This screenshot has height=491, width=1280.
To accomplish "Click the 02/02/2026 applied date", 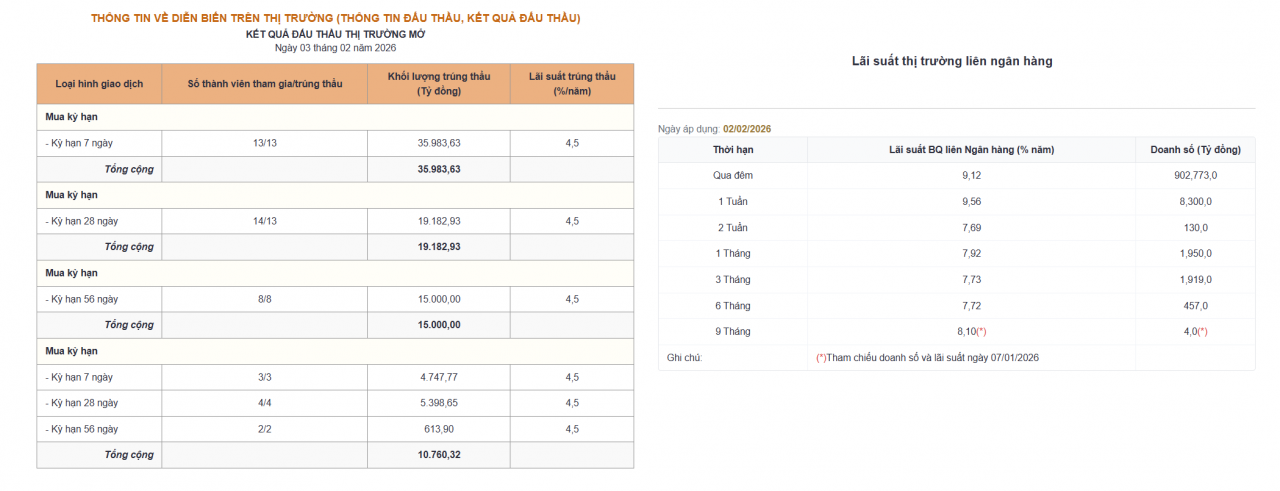I will point(747,129).
